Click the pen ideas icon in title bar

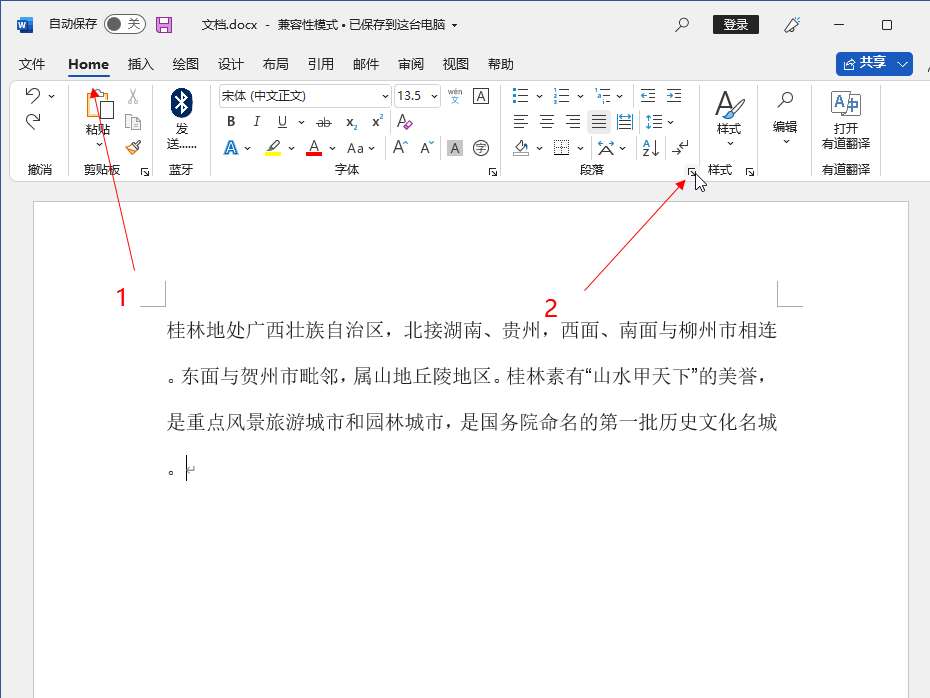(x=792, y=24)
